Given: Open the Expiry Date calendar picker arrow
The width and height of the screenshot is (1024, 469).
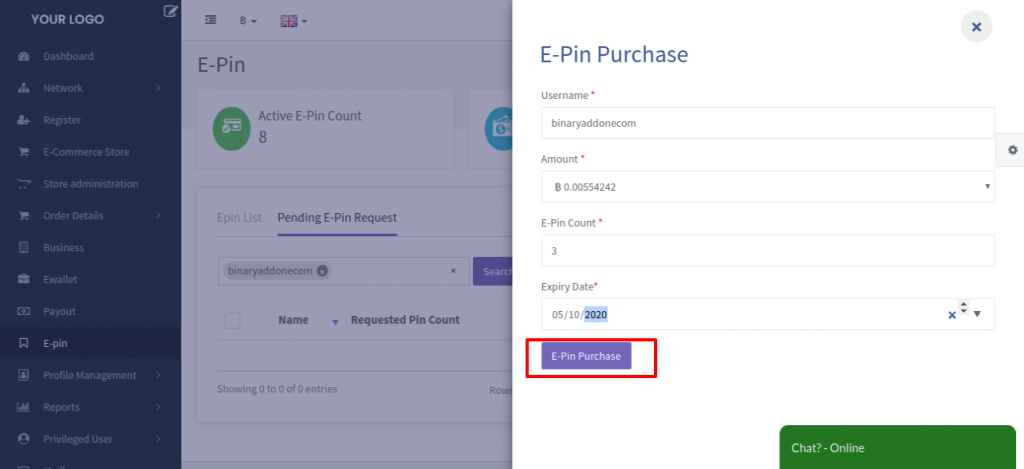Looking at the screenshot, I should pyautogui.click(x=978, y=314).
